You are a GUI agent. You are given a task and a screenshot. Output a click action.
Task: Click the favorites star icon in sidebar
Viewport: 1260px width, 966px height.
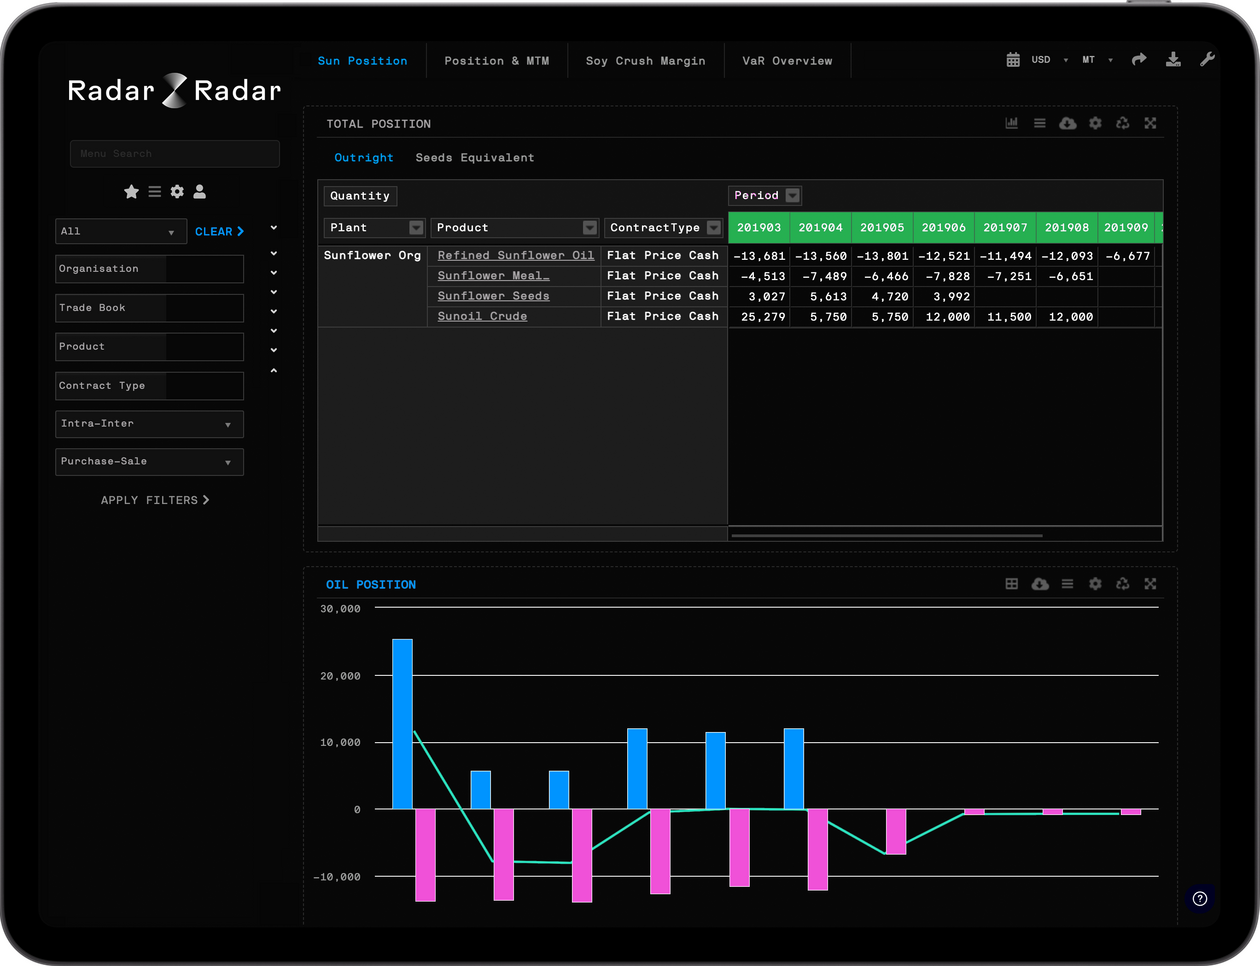click(131, 191)
